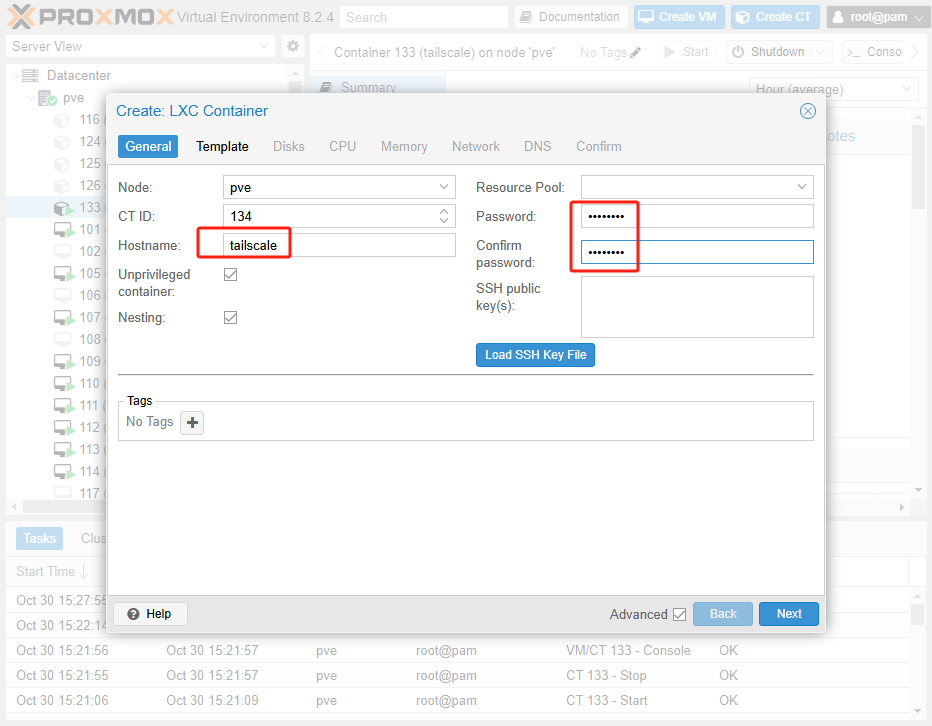
Task: Open the Summary tab of container 133
Action: [377, 87]
